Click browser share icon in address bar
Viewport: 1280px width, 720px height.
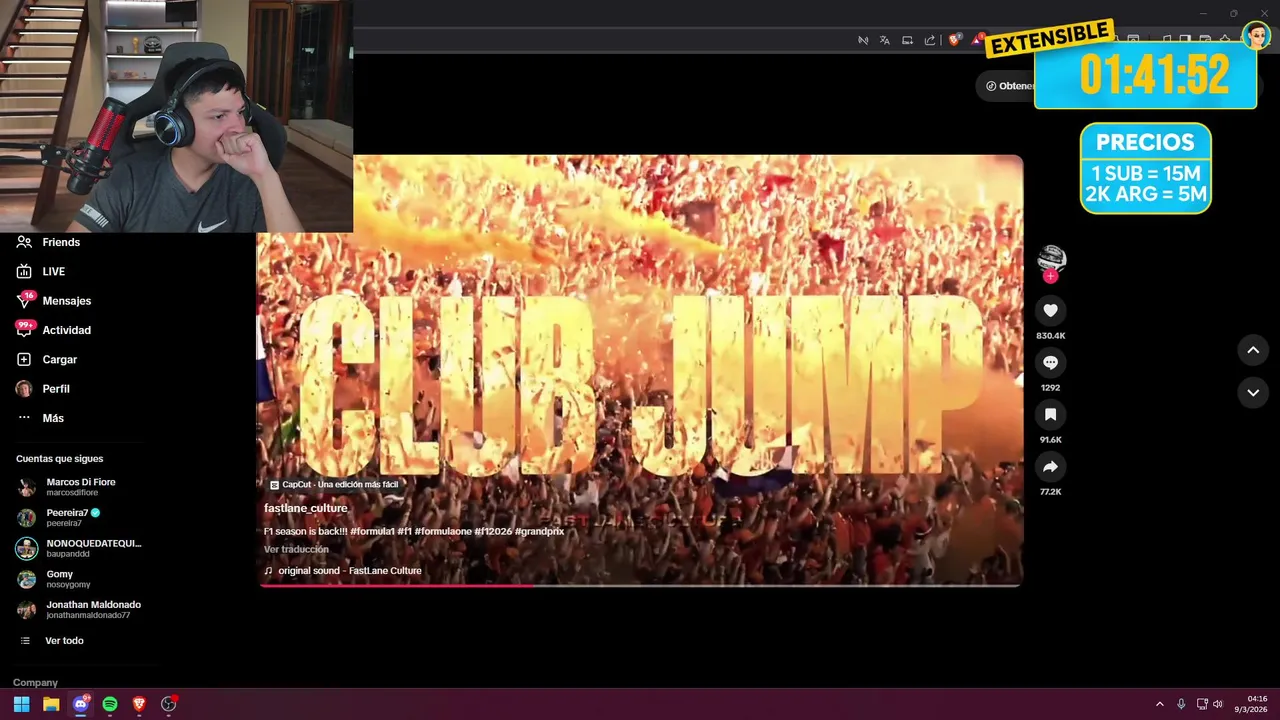[930, 40]
